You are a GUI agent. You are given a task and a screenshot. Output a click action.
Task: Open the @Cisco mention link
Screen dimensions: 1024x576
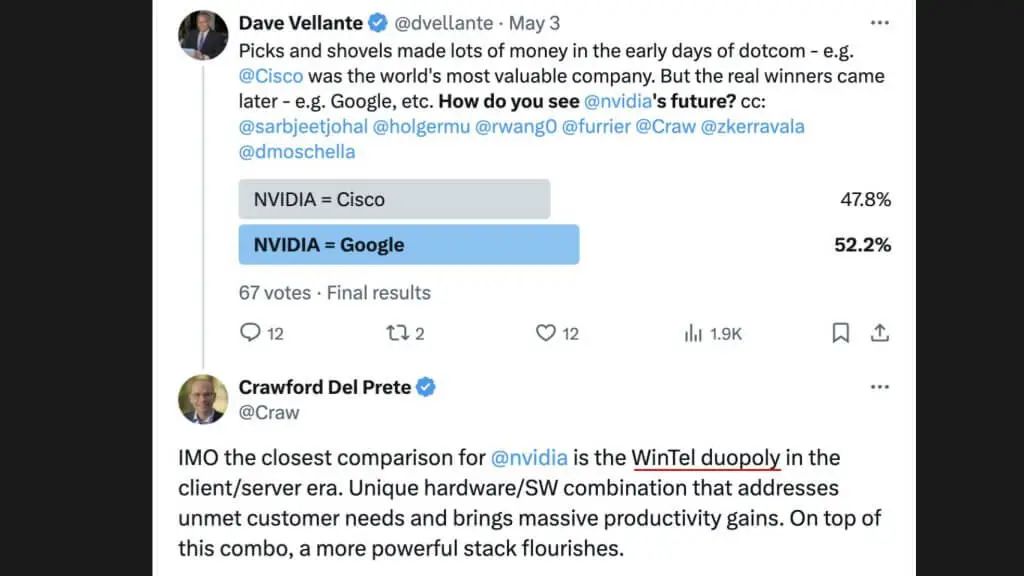tap(271, 76)
